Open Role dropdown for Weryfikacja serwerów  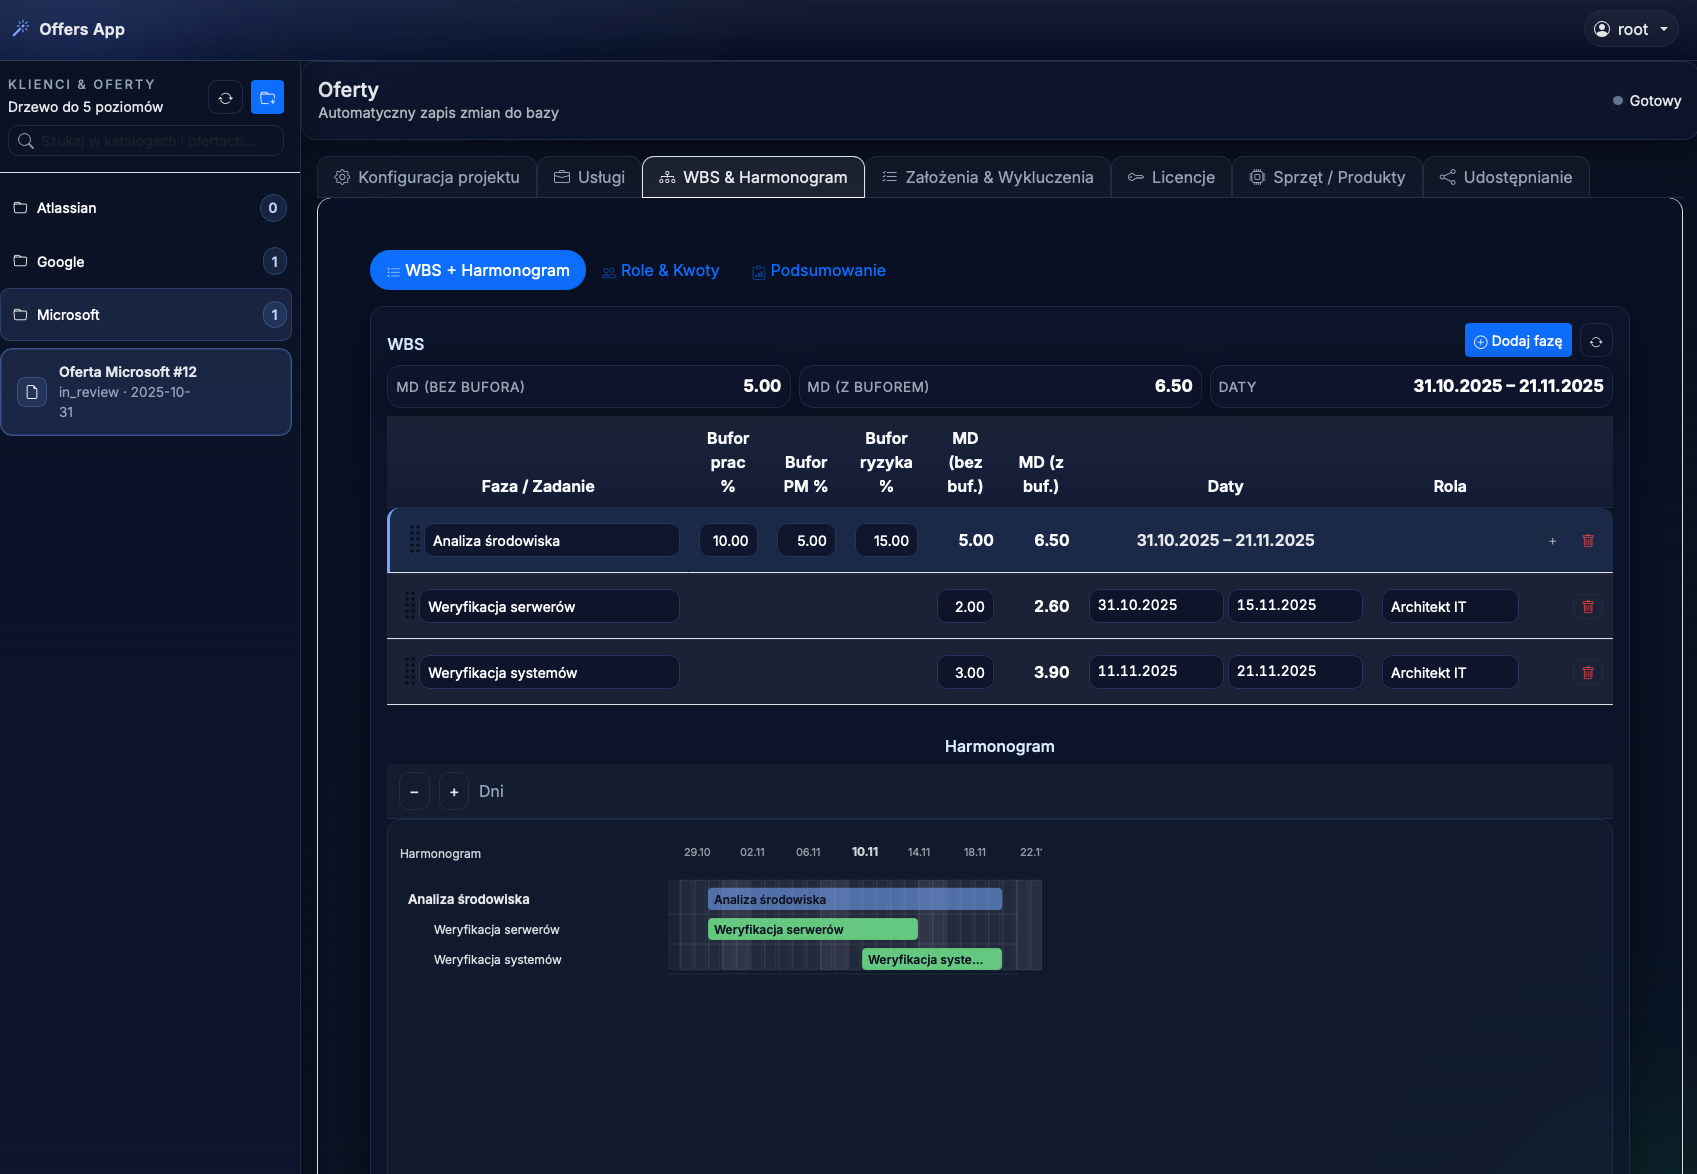coord(1449,607)
